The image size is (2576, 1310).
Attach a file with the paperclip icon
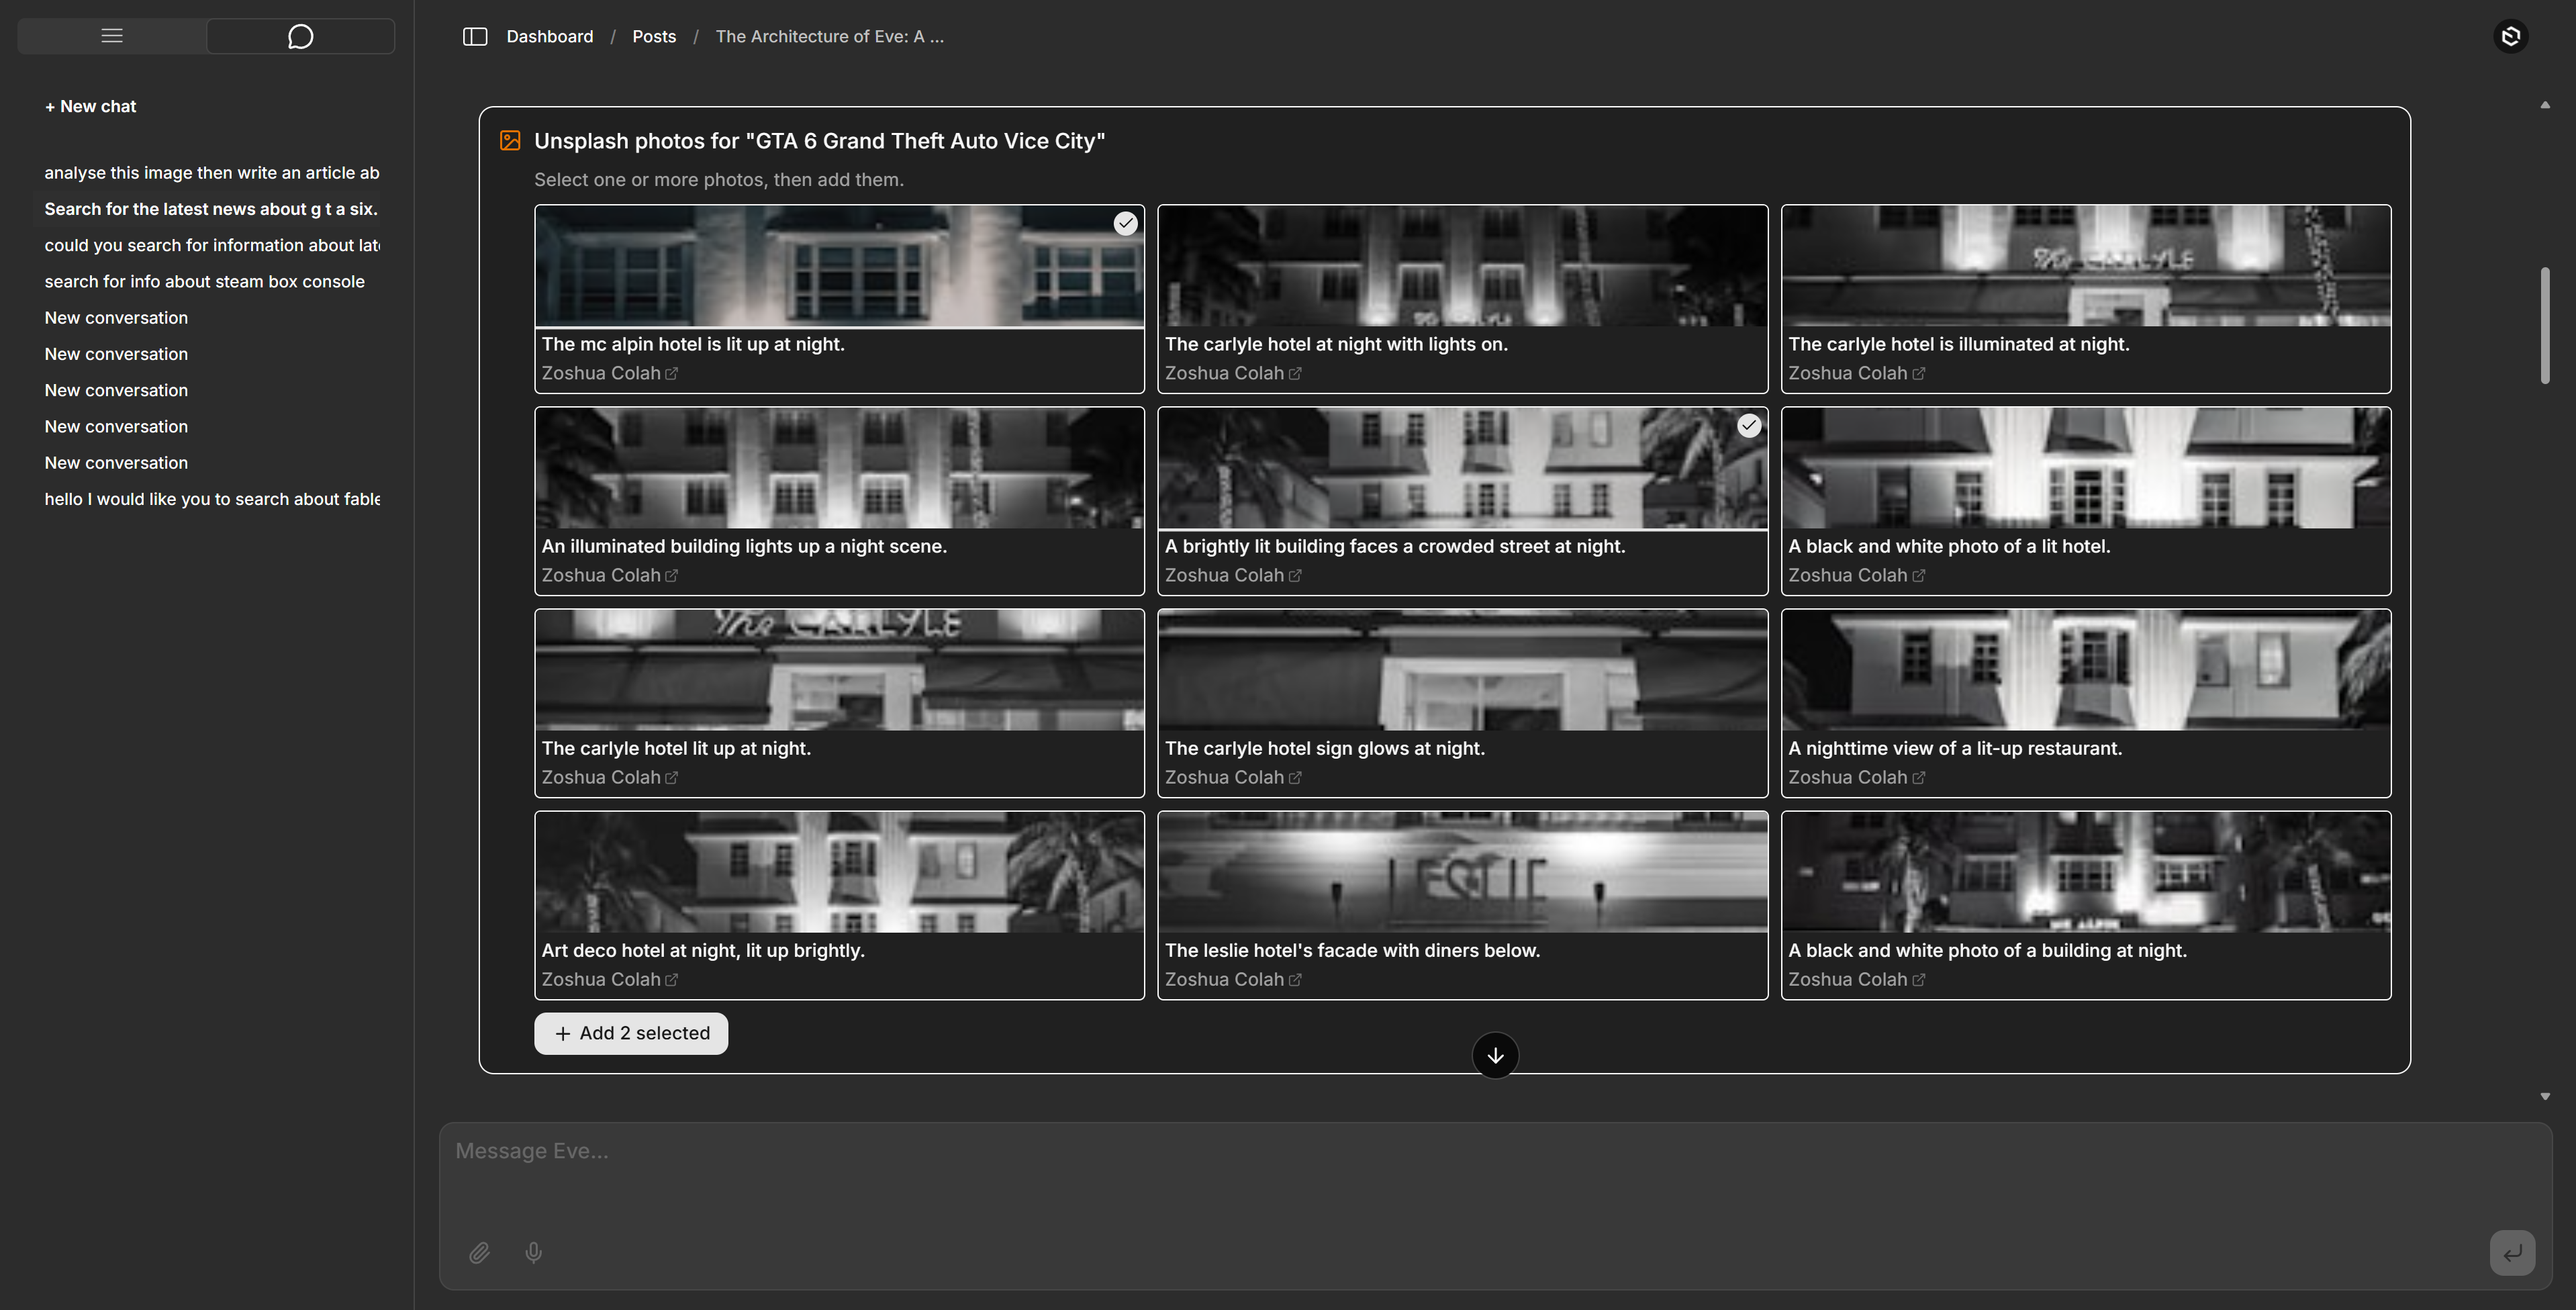pyautogui.click(x=479, y=1252)
